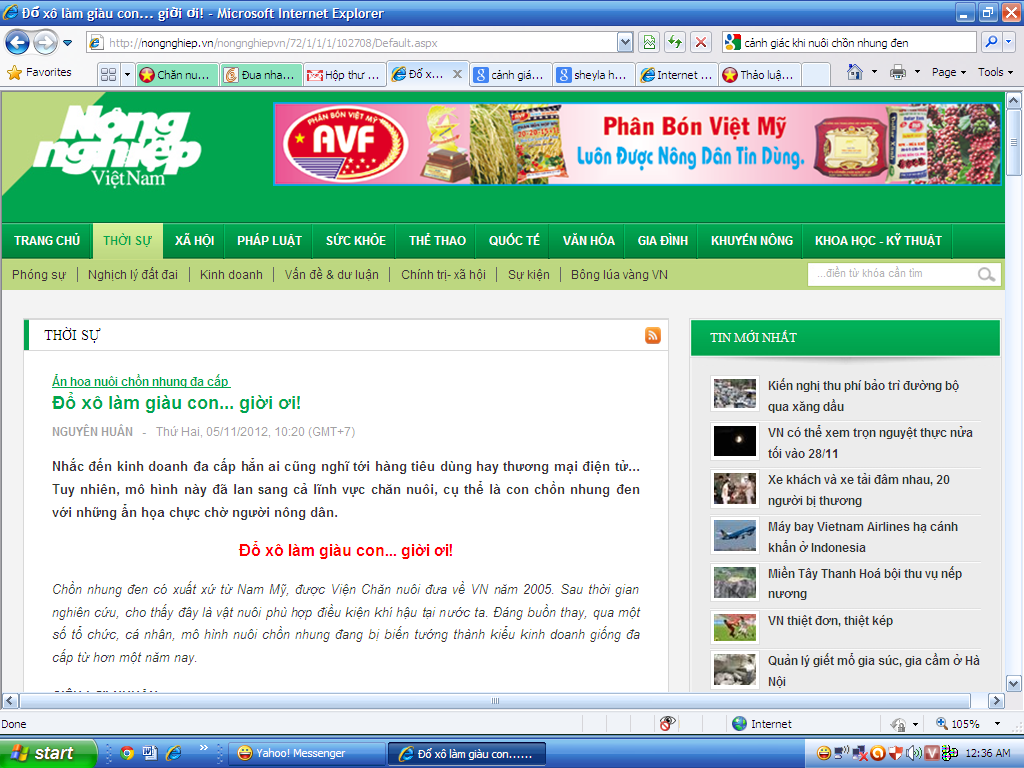Click the Vietnam Airlines news thumbnail
1024x768 pixels.
(x=734, y=535)
